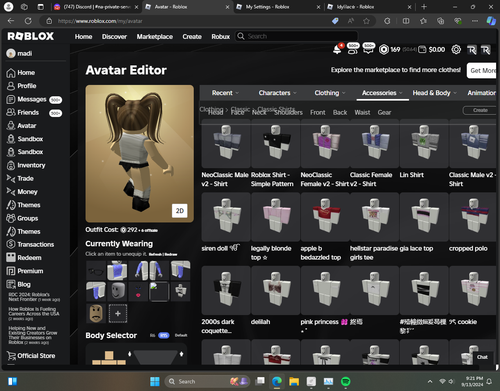
Task: Open Copilot icon in browser toolbar
Action: click(491, 21)
